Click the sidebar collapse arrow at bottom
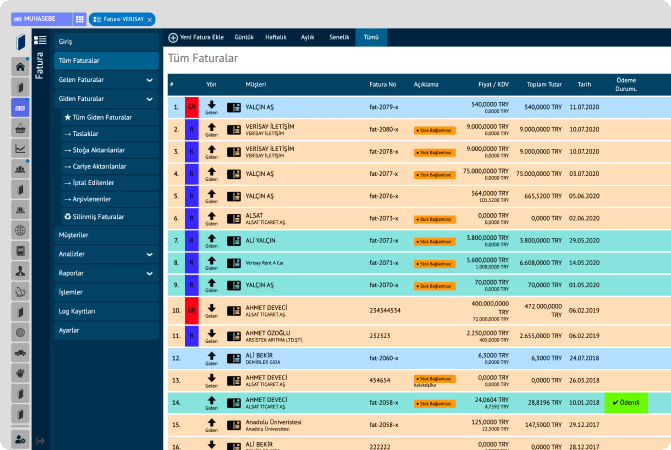 [x=41, y=441]
